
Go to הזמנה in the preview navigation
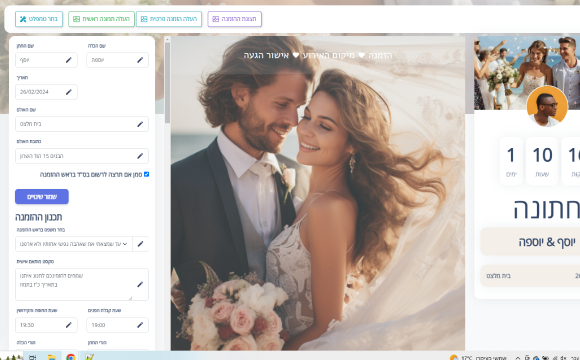[x=380, y=55]
